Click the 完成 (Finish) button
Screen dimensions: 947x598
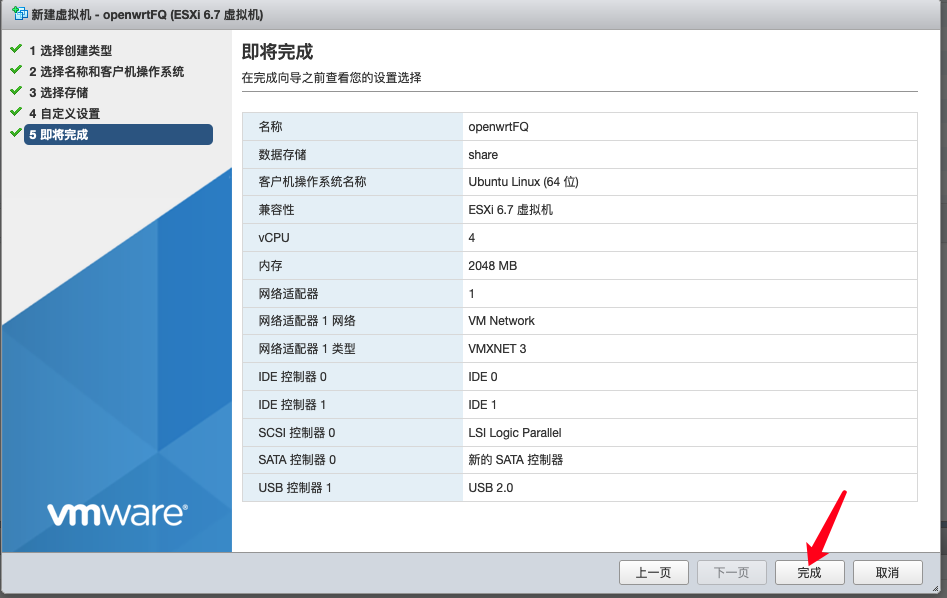(809, 573)
